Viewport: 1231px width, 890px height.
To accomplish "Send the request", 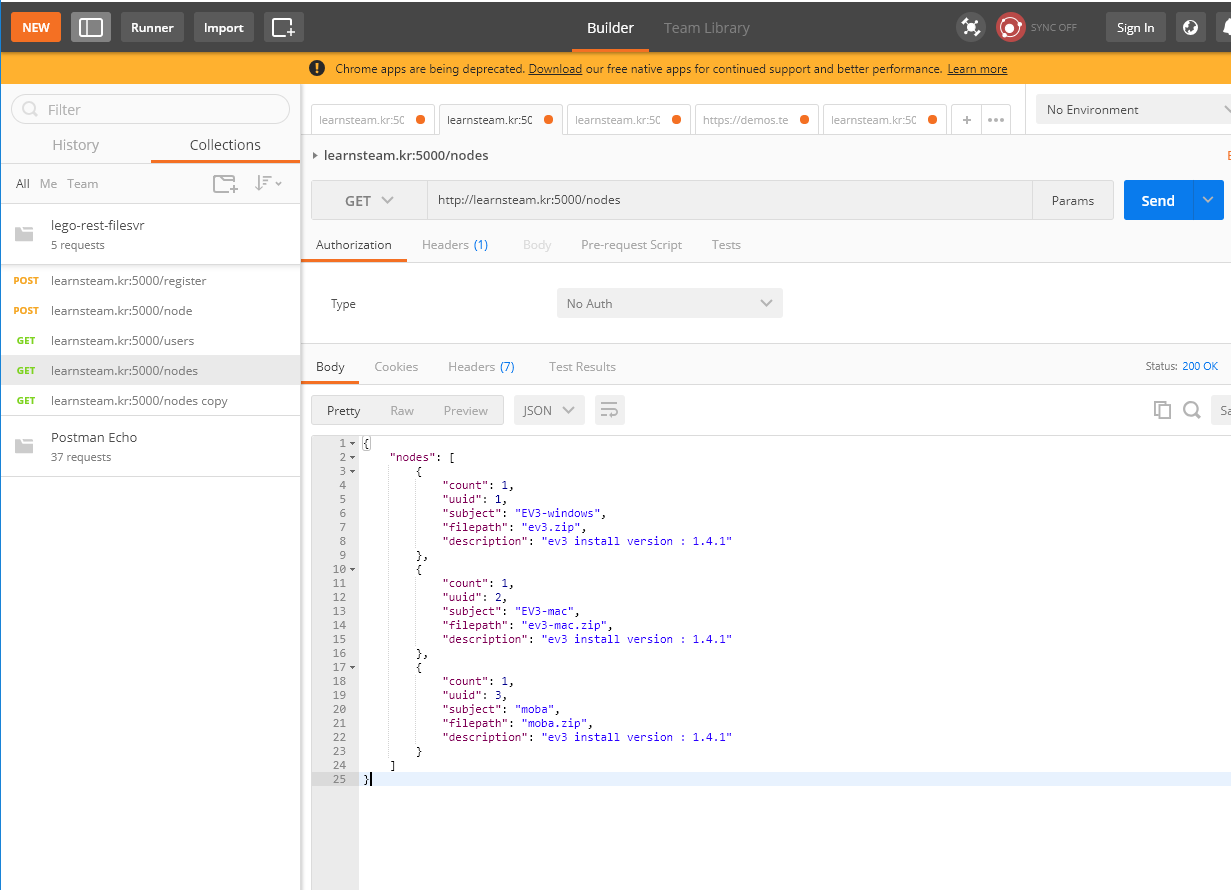I will (x=1157, y=201).
